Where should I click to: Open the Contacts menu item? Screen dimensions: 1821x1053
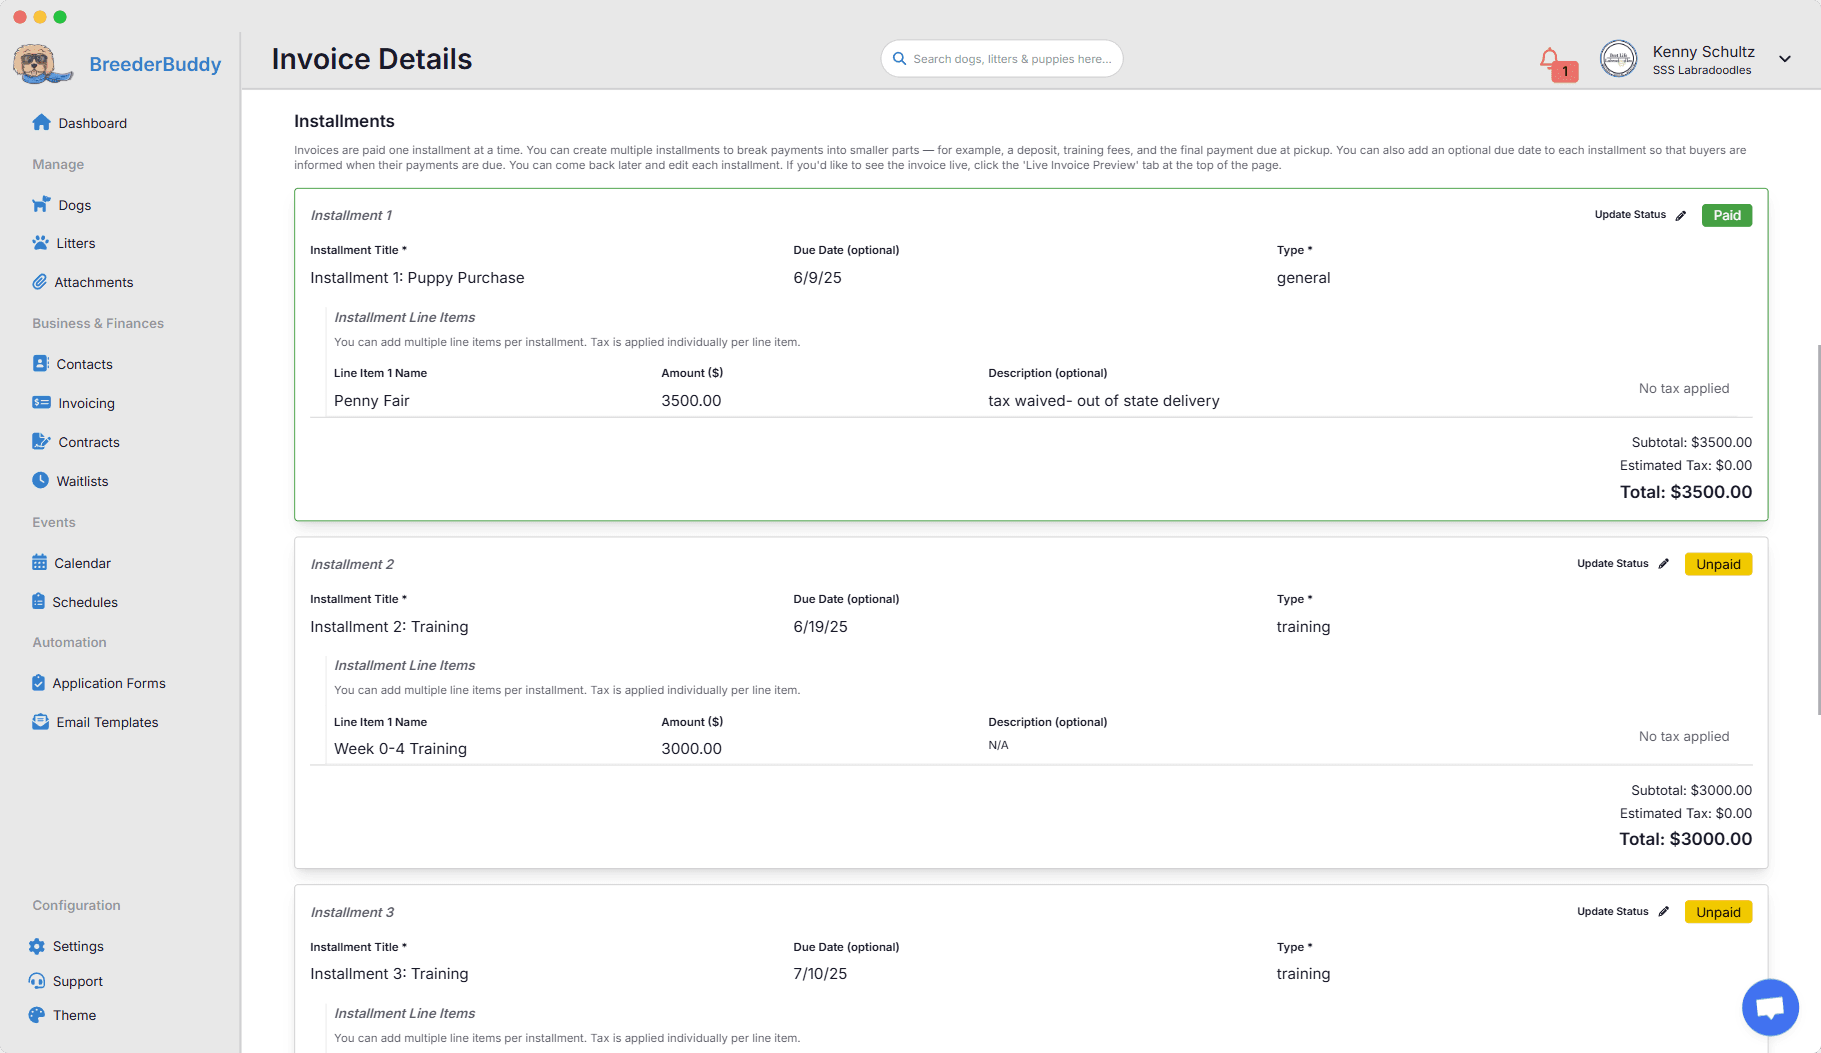point(73,364)
